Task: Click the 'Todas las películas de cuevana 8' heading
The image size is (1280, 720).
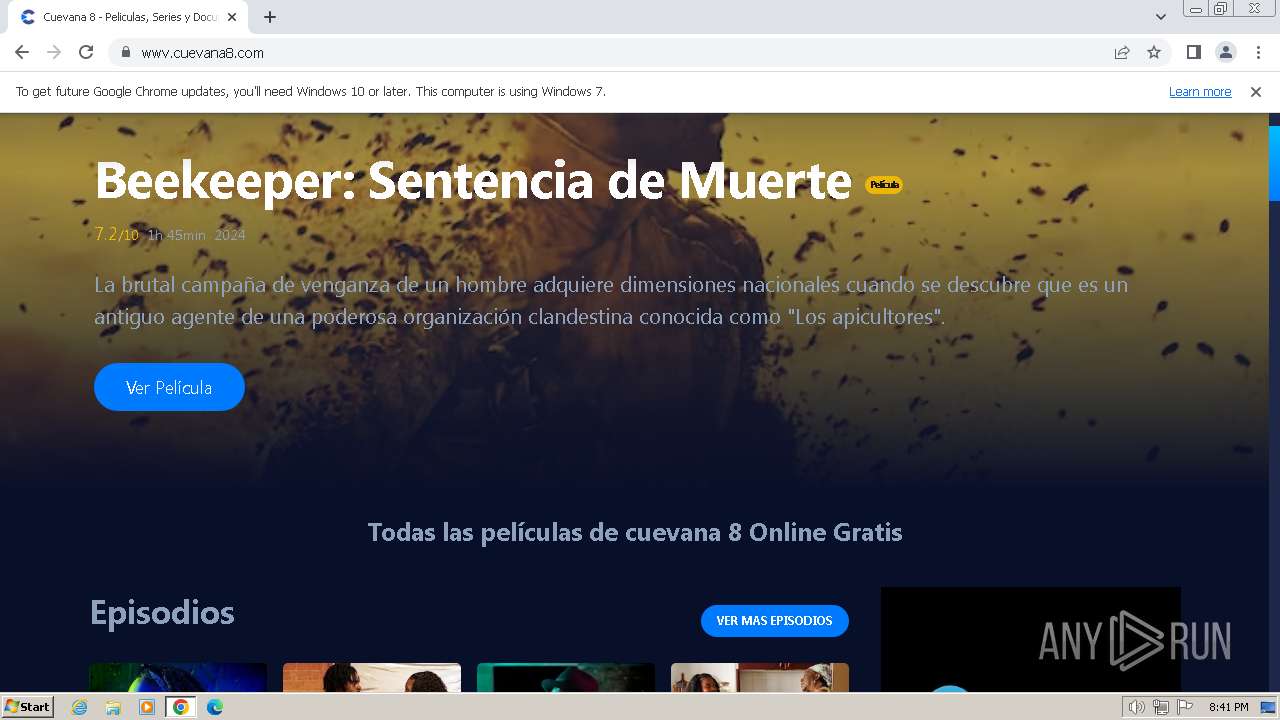Action: coord(635,532)
